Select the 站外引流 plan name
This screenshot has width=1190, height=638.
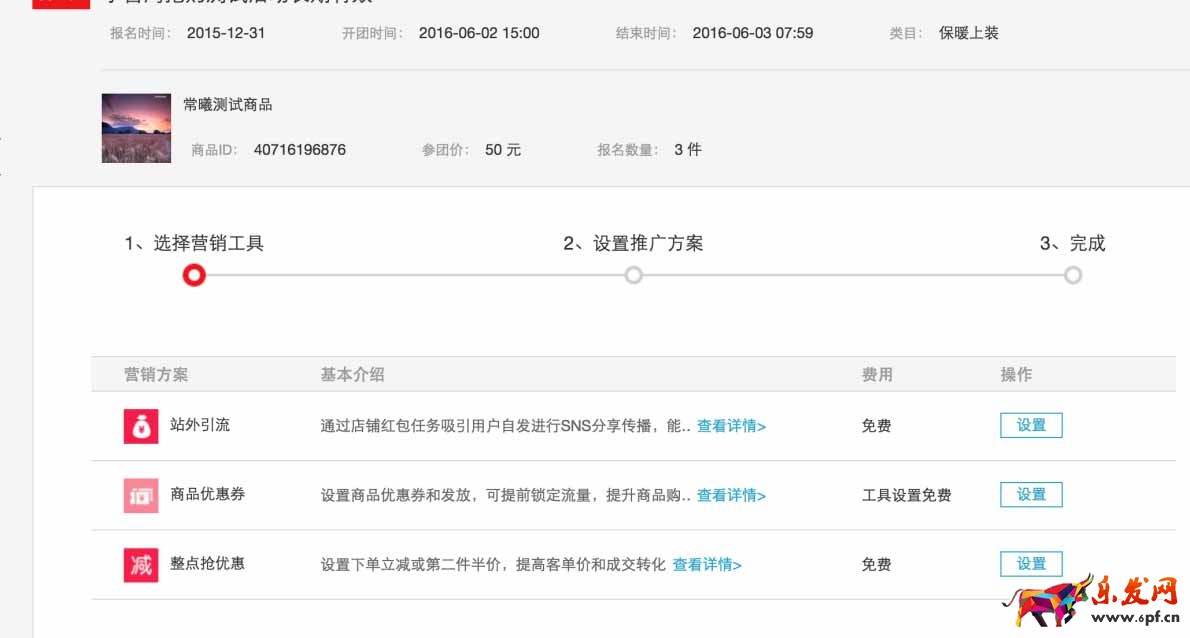200,425
